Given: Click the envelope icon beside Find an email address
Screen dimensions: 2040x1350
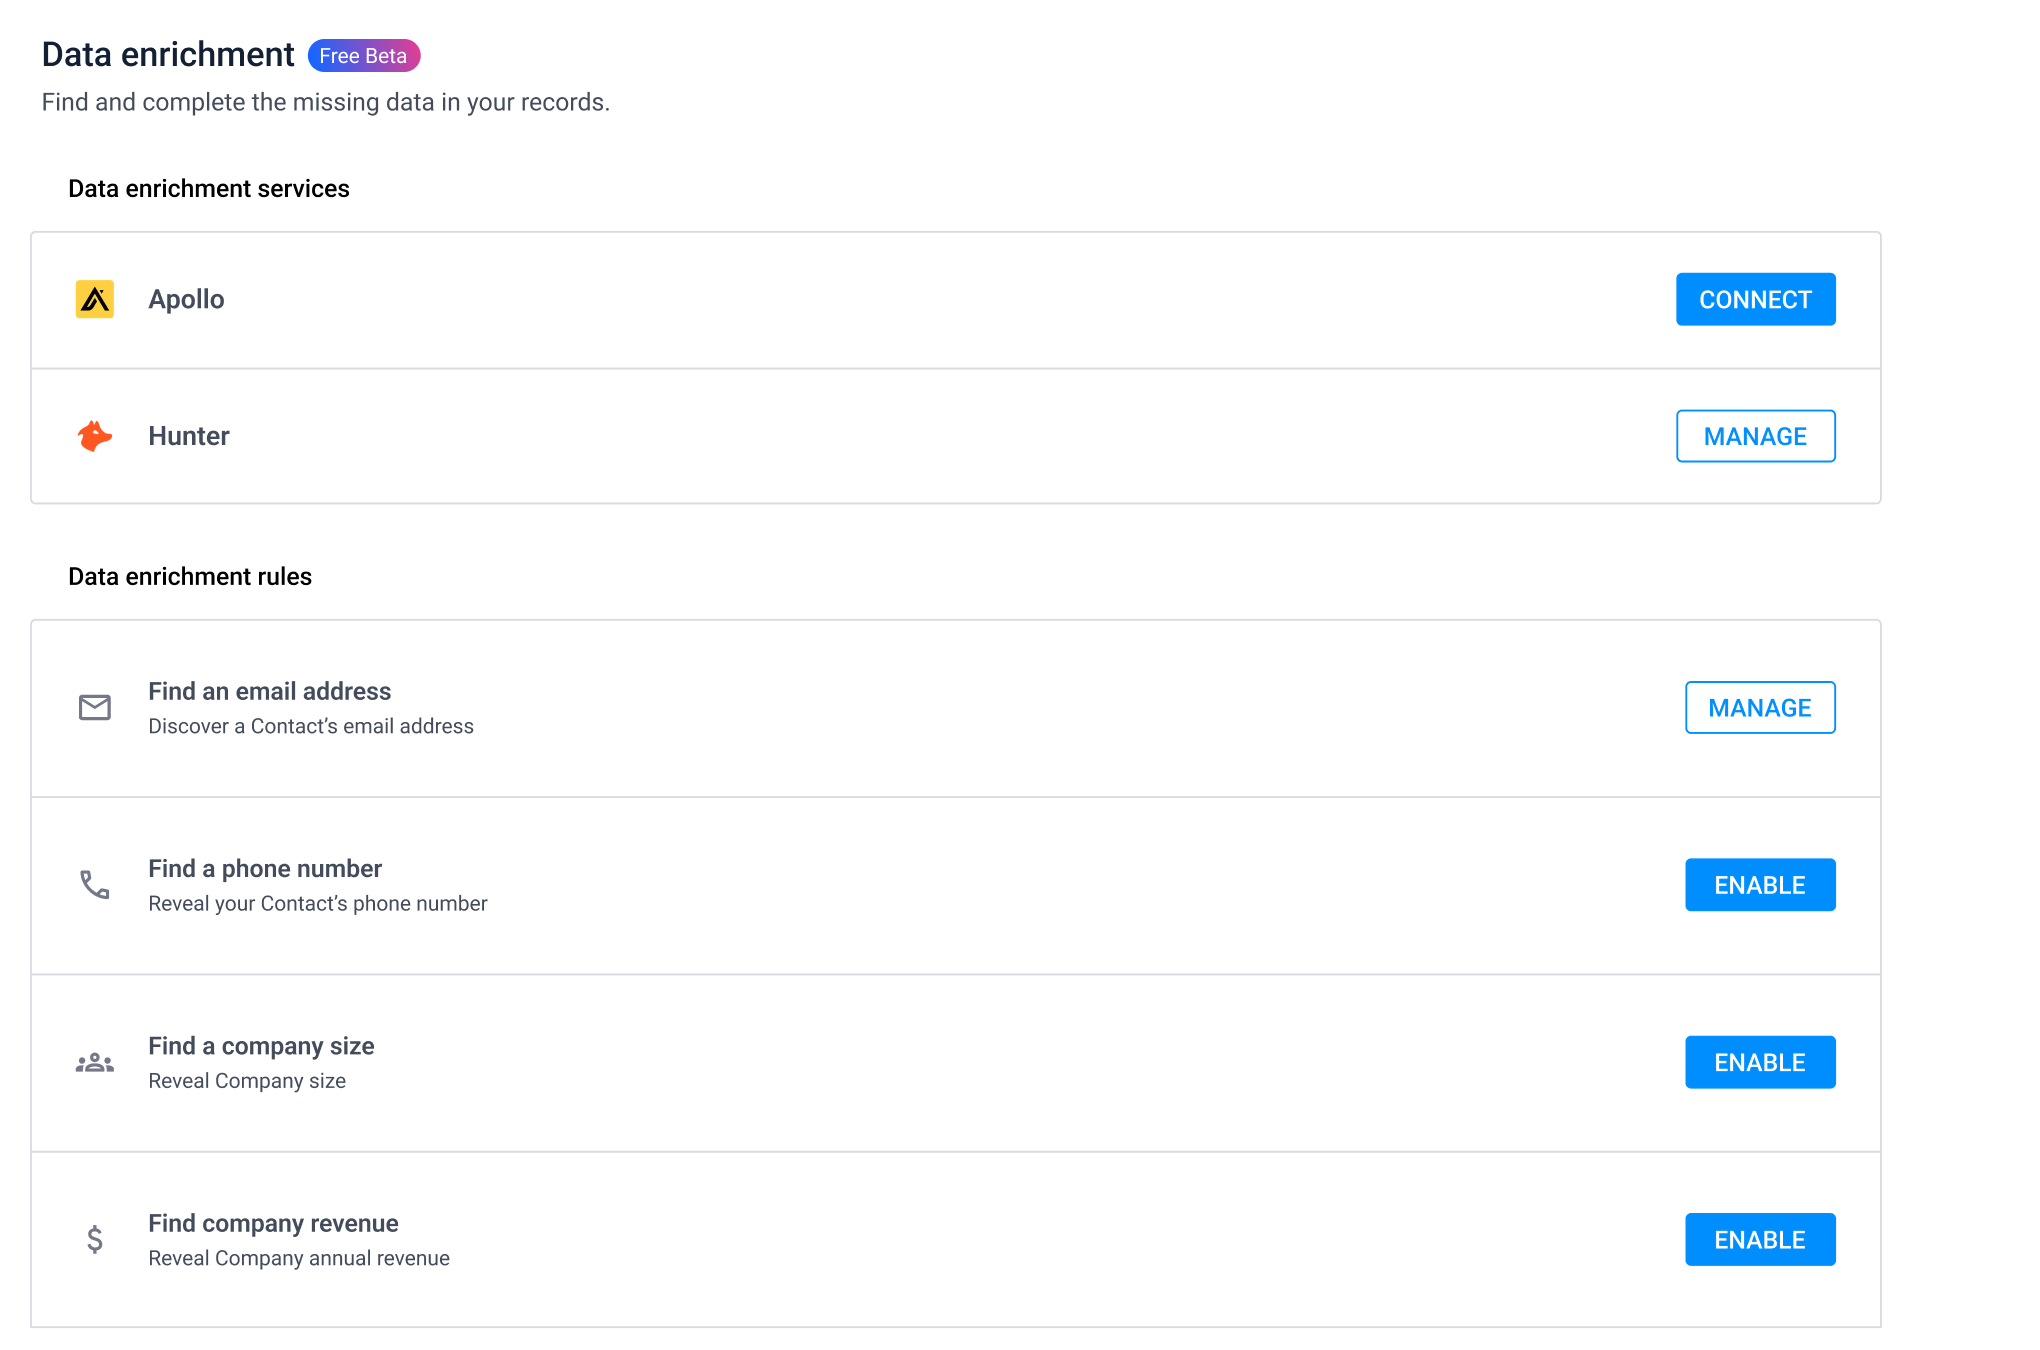Looking at the screenshot, I should [x=94, y=707].
